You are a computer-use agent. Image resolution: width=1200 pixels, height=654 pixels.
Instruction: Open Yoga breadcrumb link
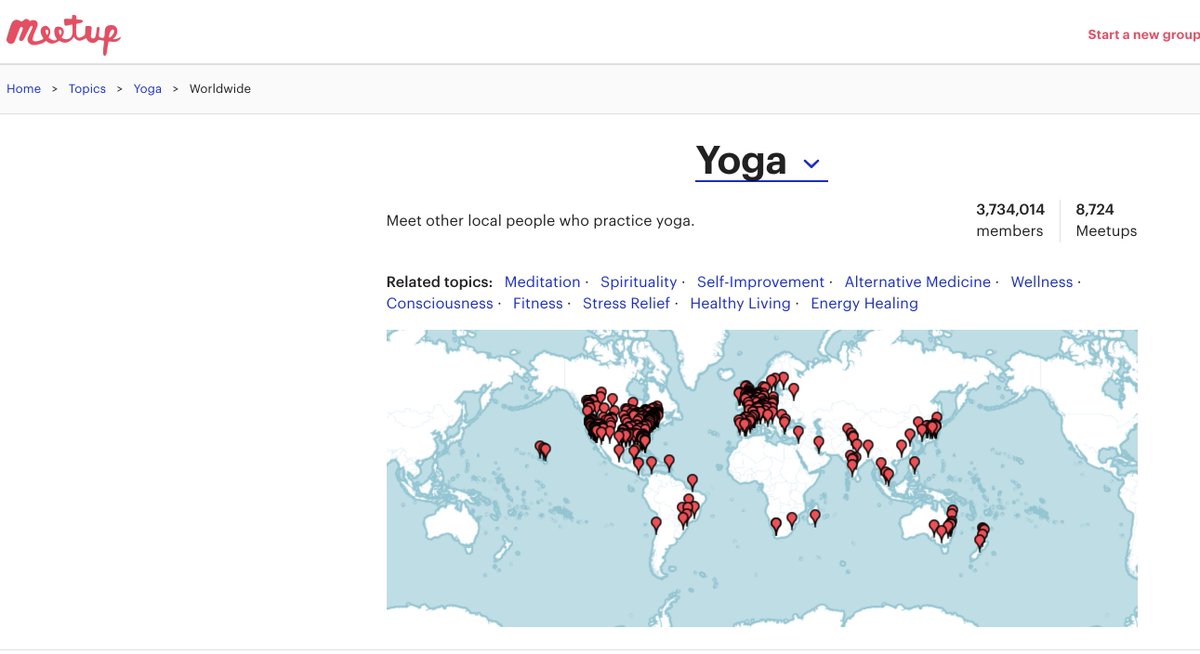coord(148,89)
